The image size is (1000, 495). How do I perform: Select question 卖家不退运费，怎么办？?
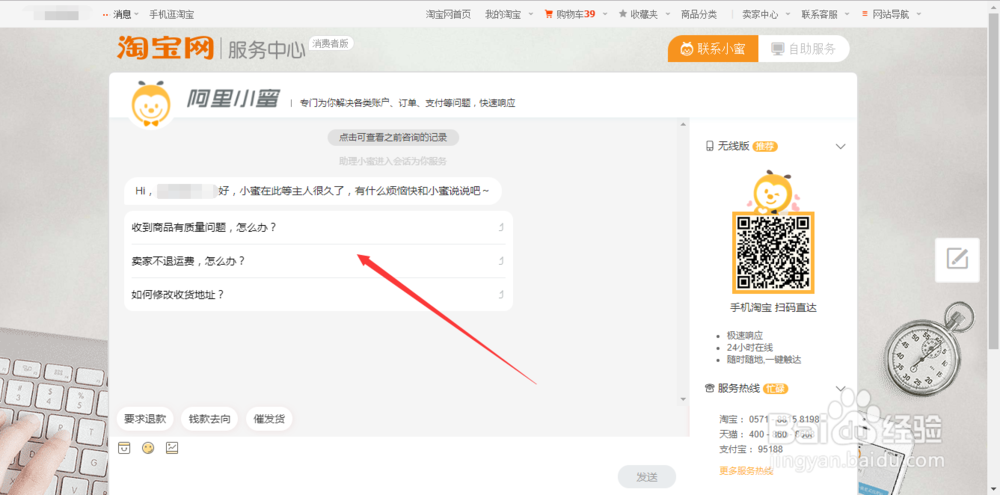click(318, 261)
